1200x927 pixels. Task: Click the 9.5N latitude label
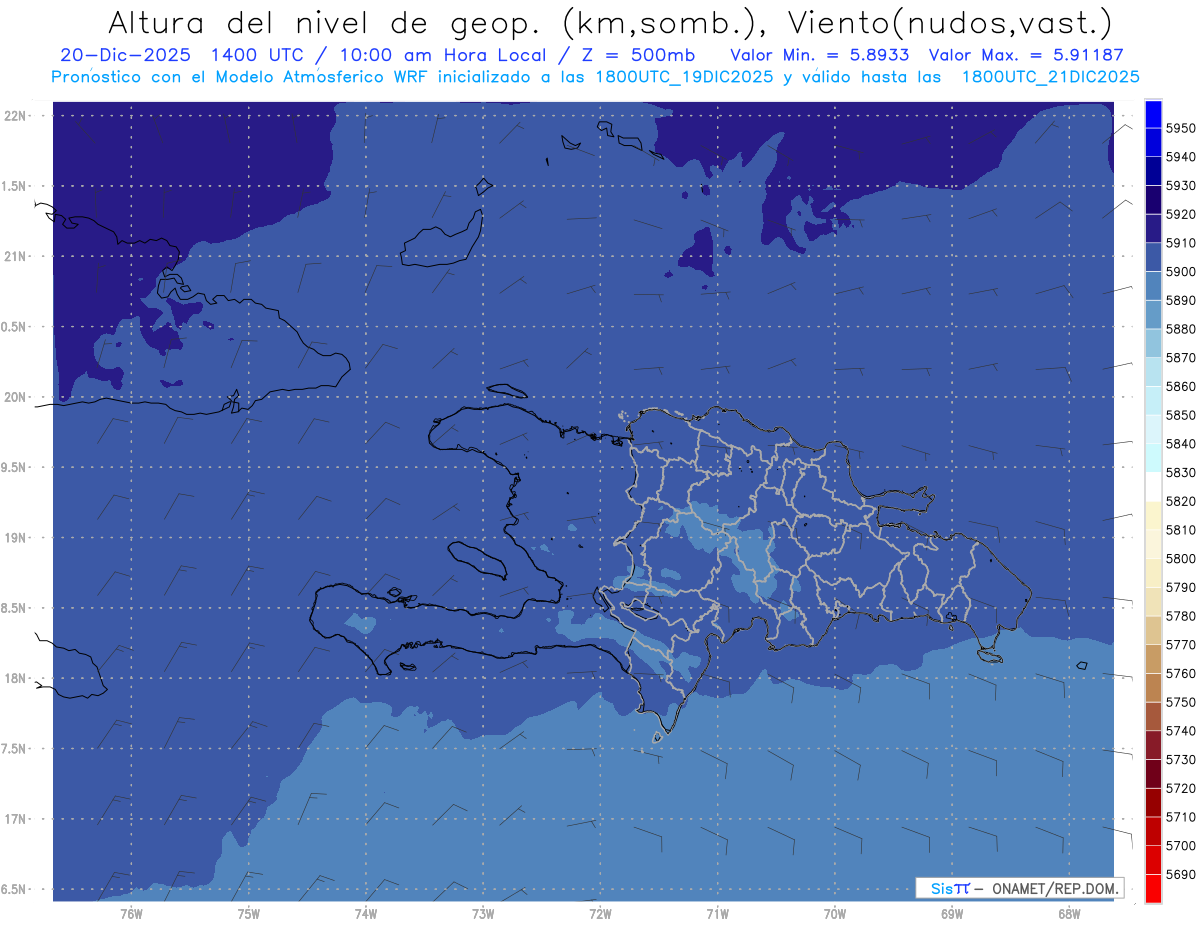click(15, 468)
